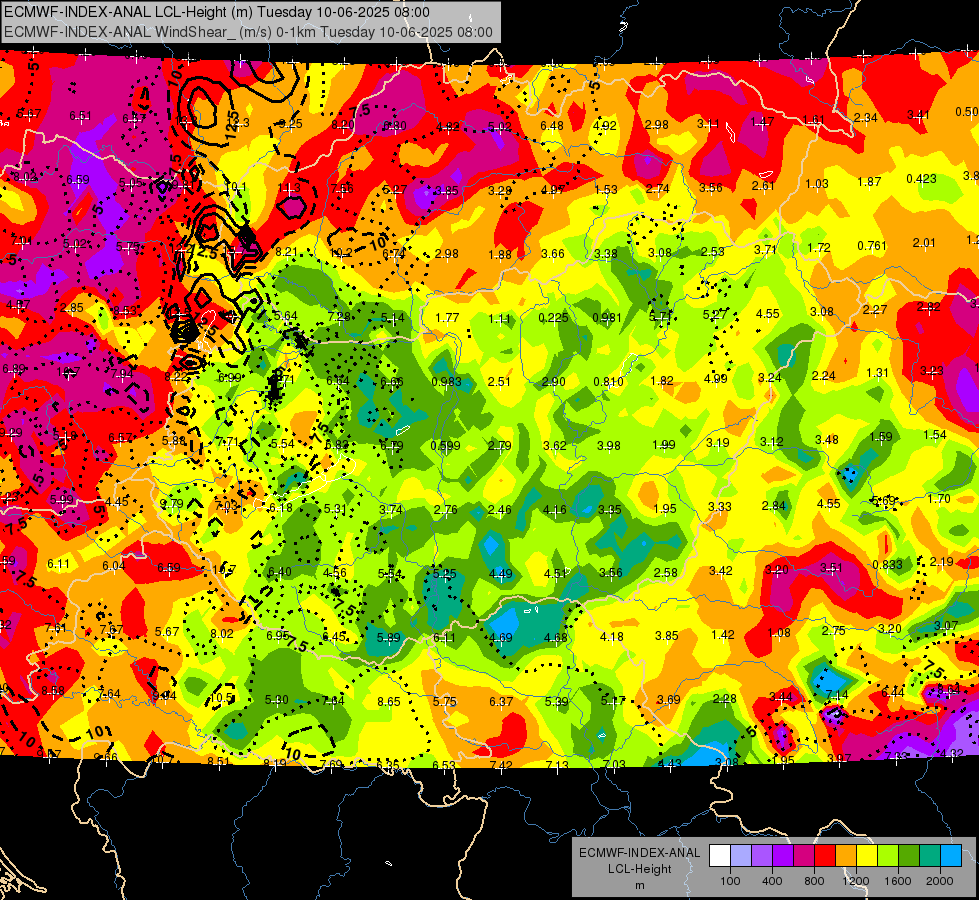Click the wind shear value 0.833
This screenshot has width=979, height=900.
click(887, 565)
